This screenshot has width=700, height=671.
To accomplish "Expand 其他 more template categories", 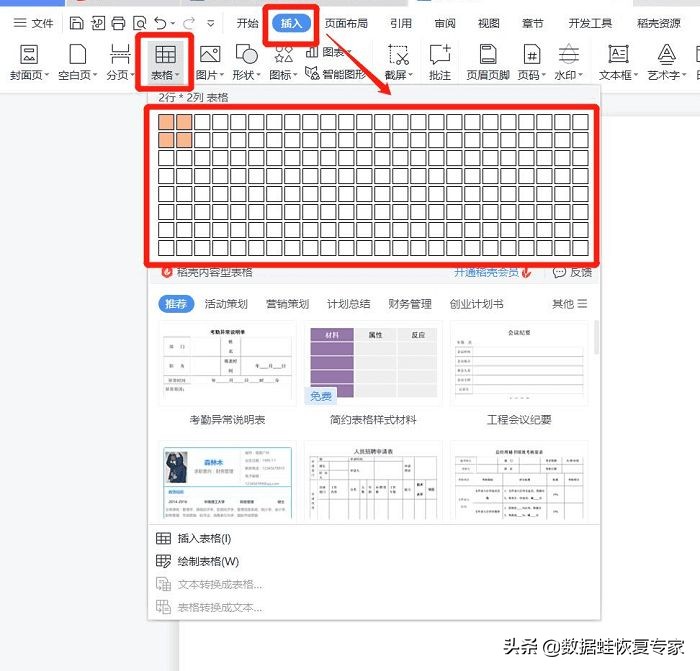I will click(570, 304).
